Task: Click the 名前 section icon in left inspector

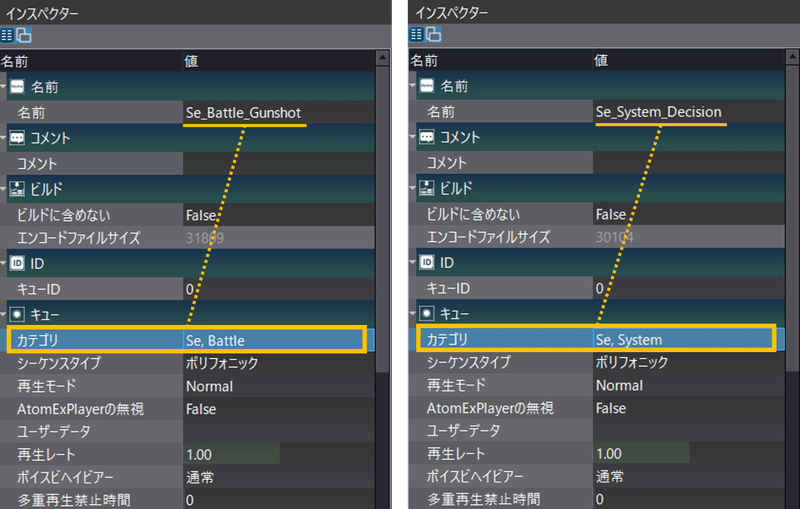Action: [x=17, y=87]
